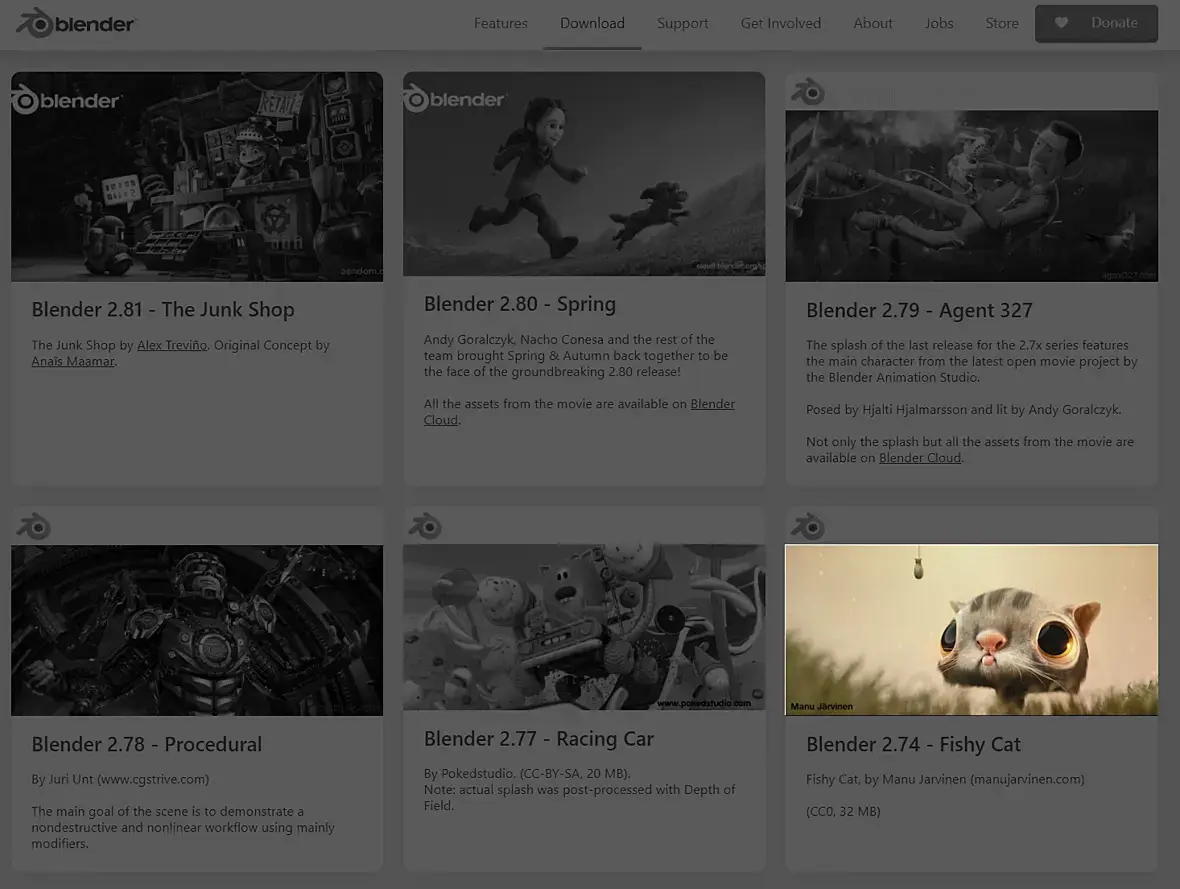
Task: Open the Procedural robot splash image
Action: coord(197,630)
